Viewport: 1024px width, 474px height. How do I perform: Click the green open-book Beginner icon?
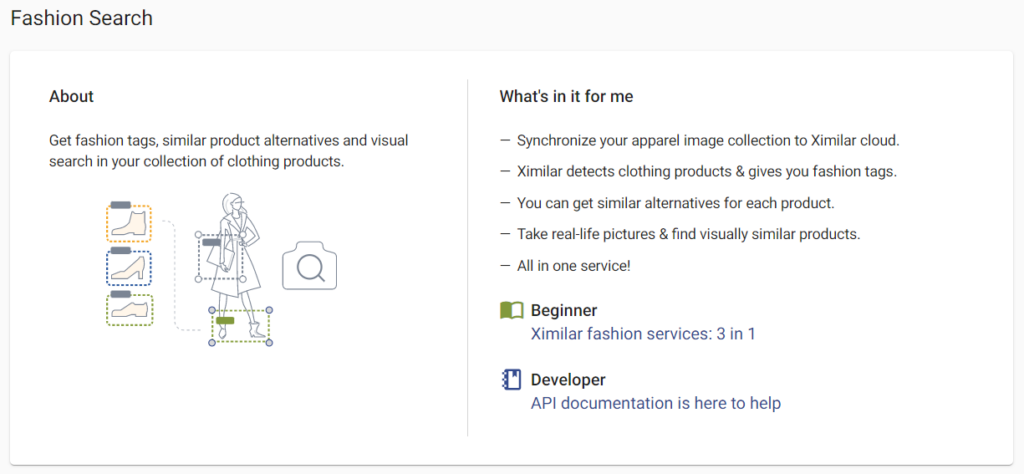[x=511, y=310]
